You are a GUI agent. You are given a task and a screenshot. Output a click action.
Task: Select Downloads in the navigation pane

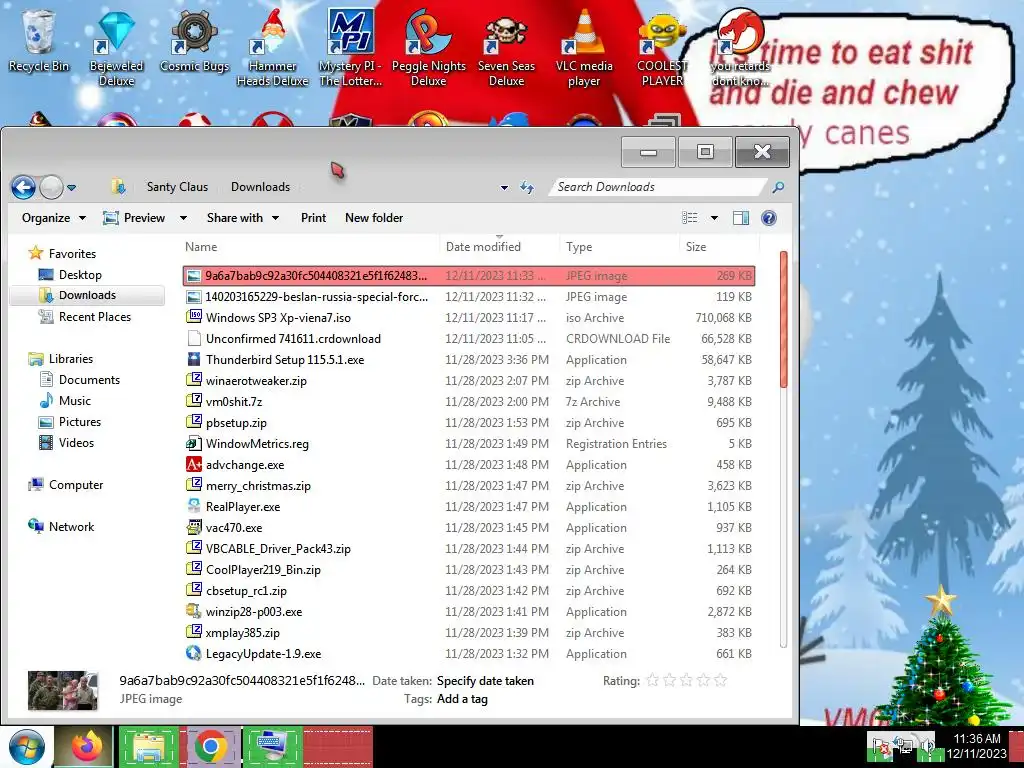click(87, 295)
